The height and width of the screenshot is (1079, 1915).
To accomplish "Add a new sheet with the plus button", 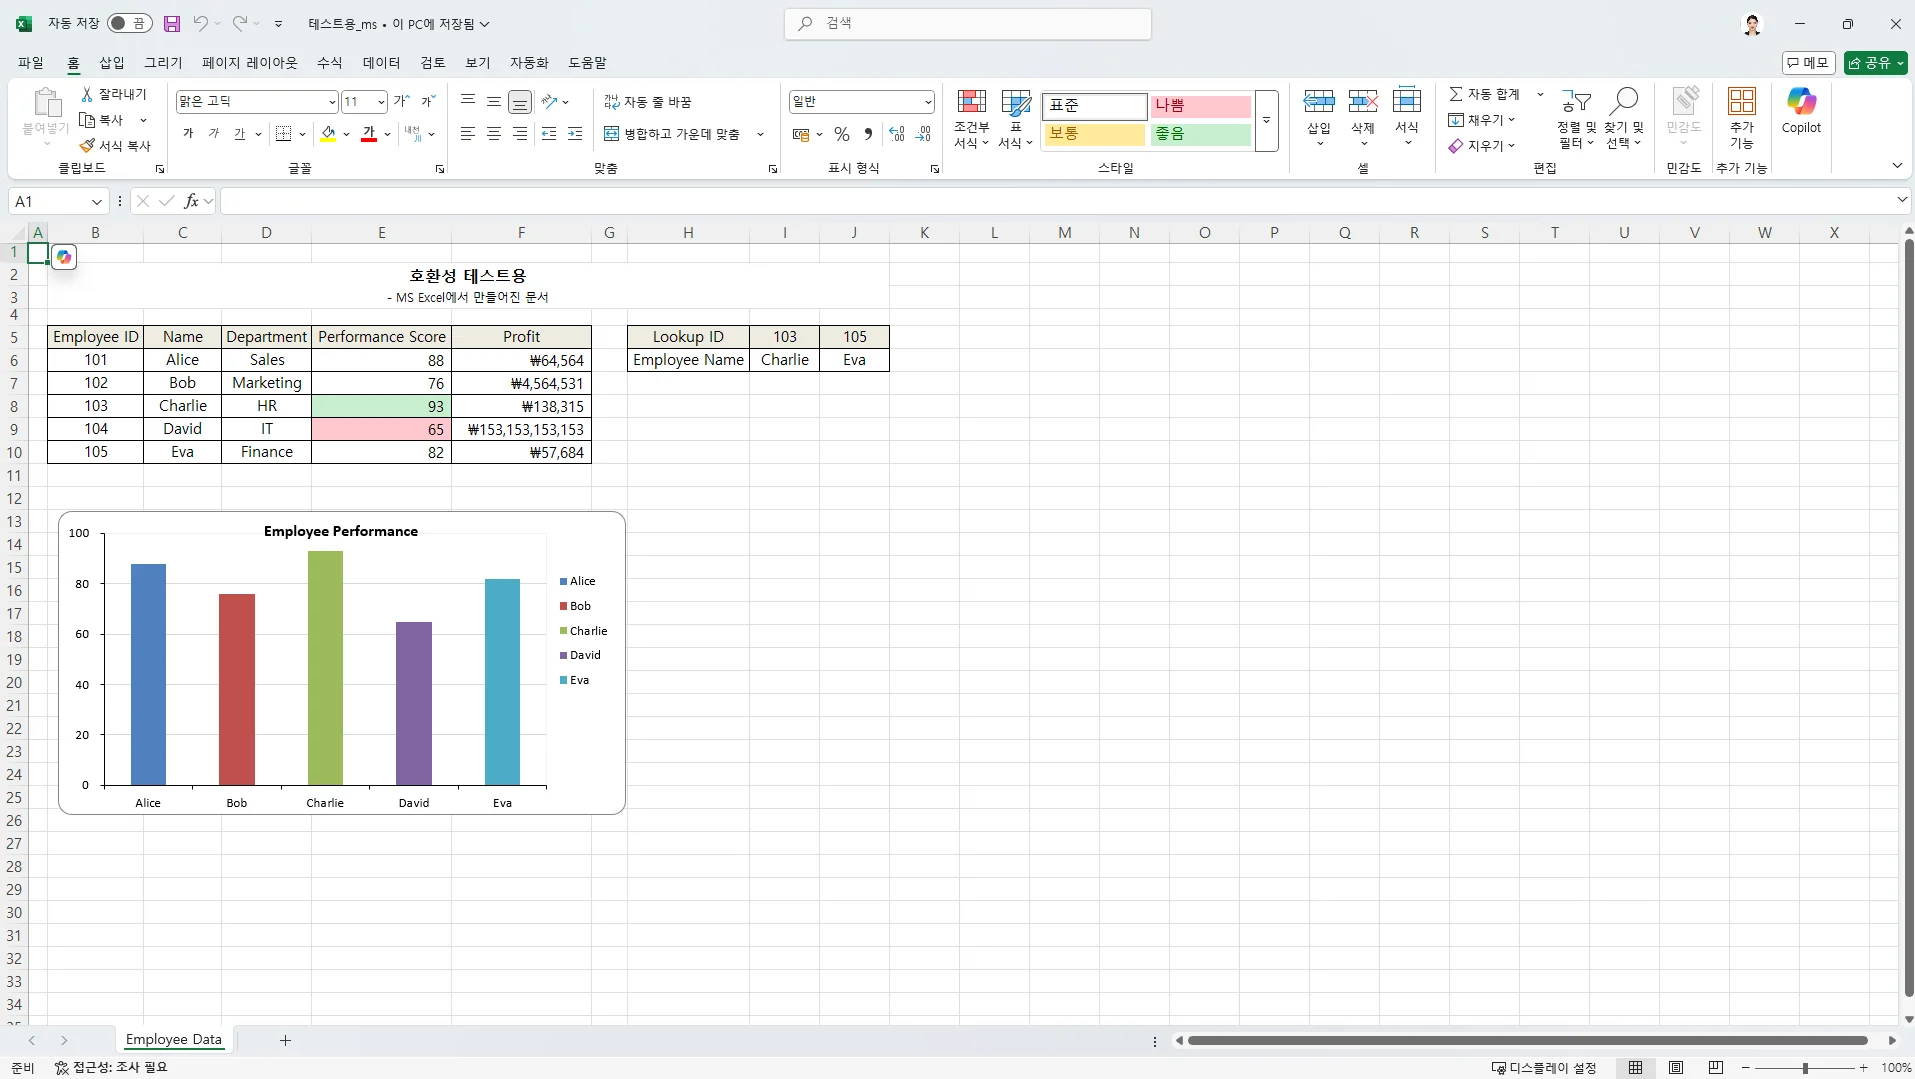I will pyautogui.click(x=285, y=1040).
